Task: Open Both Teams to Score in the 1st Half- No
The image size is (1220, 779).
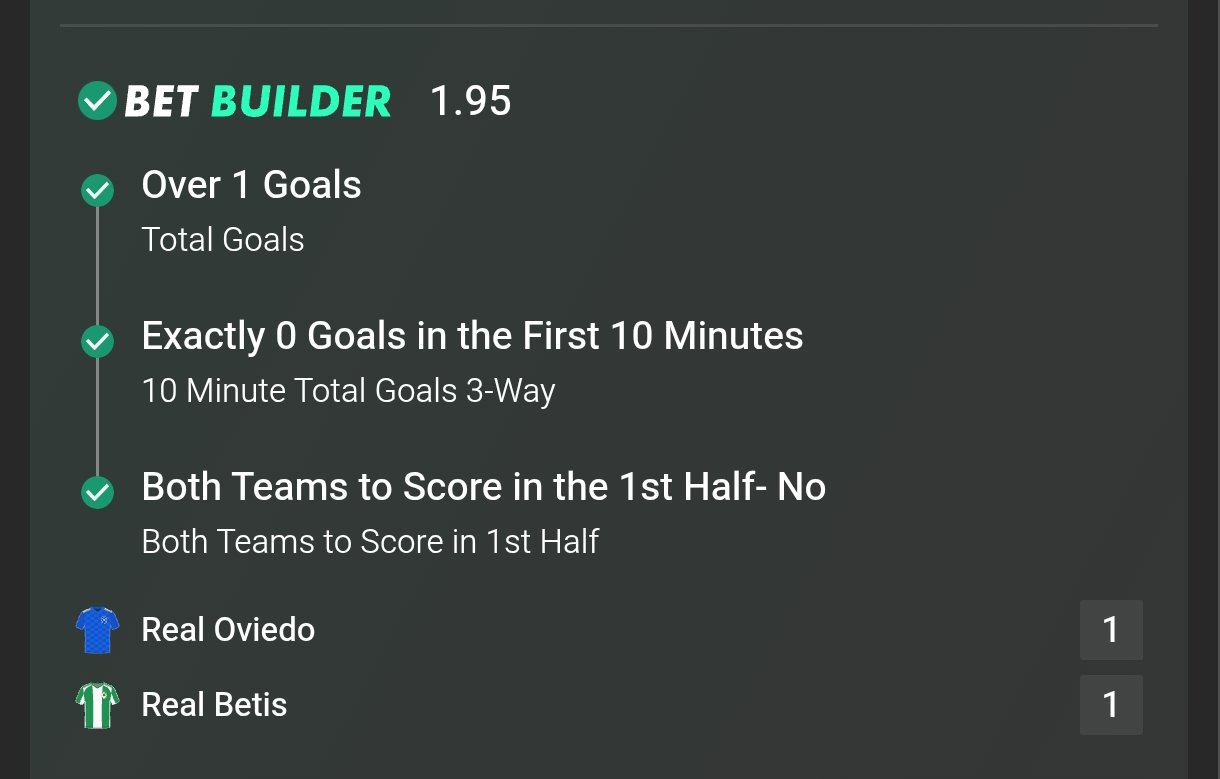Action: (x=483, y=487)
